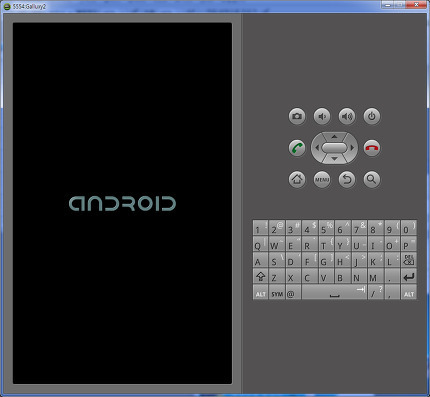This screenshot has width=430, height=397.
Task: Click the X key
Action: coord(293,276)
